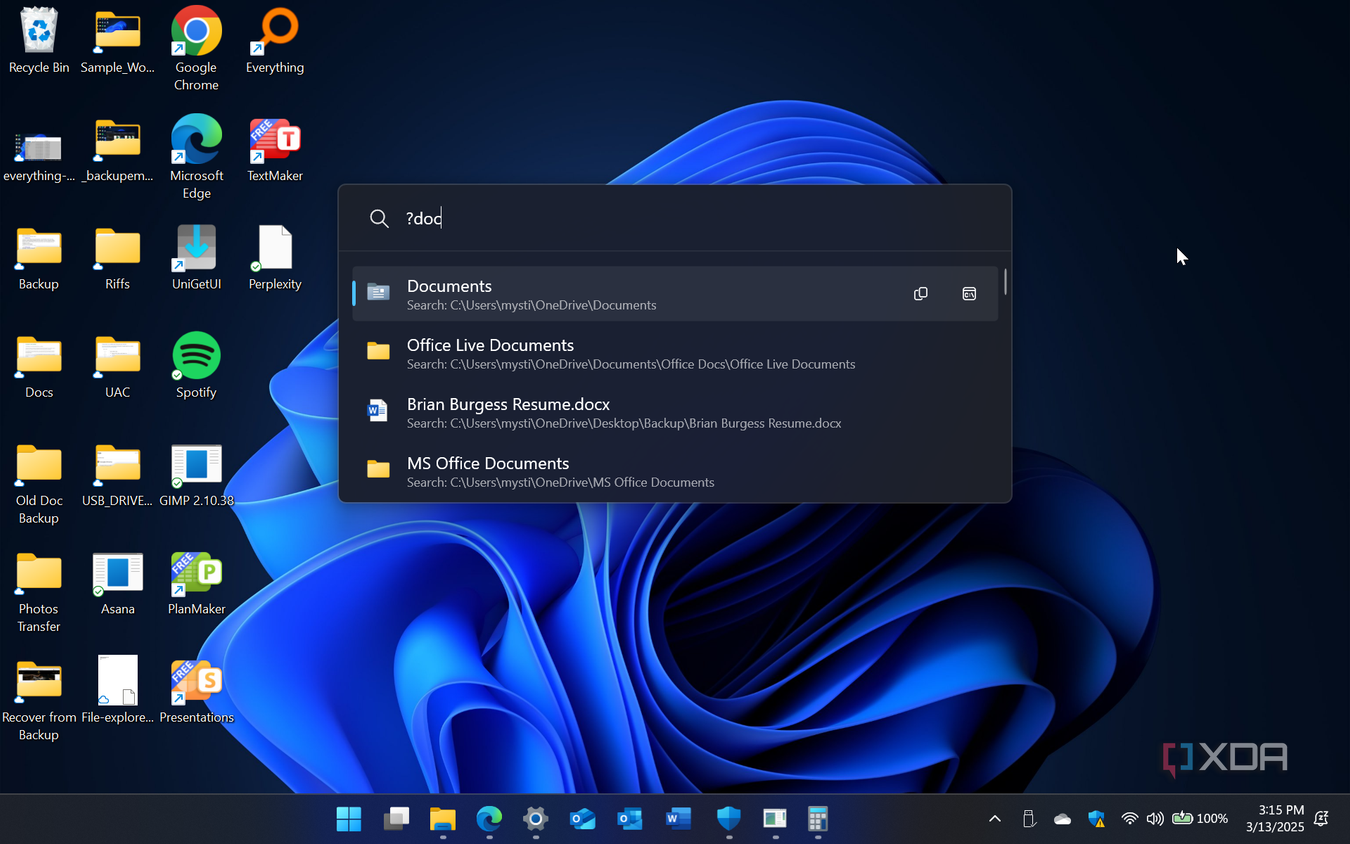Open Windows Security shield on taskbar
The width and height of the screenshot is (1350, 844).
(728, 819)
